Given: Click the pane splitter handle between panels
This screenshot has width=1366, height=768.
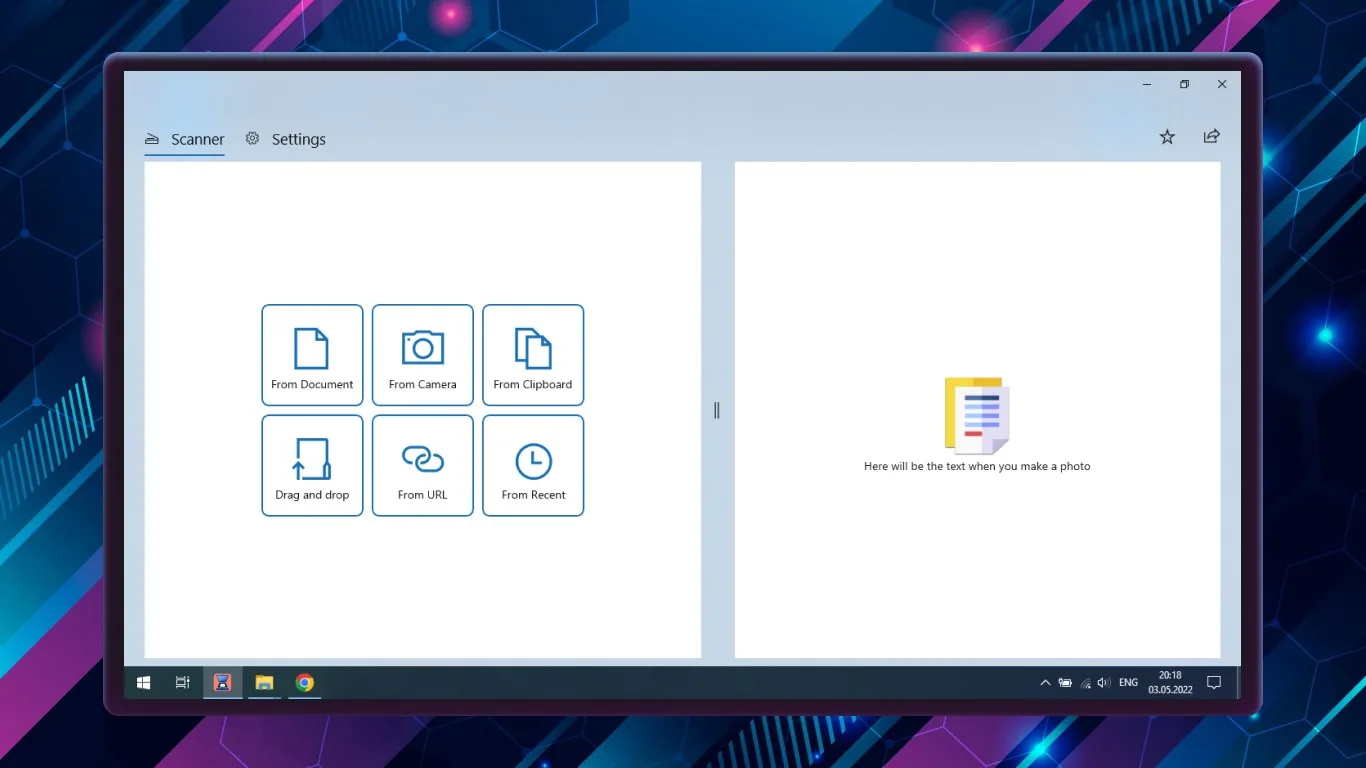Looking at the screenshot, I should coord(717,410).
